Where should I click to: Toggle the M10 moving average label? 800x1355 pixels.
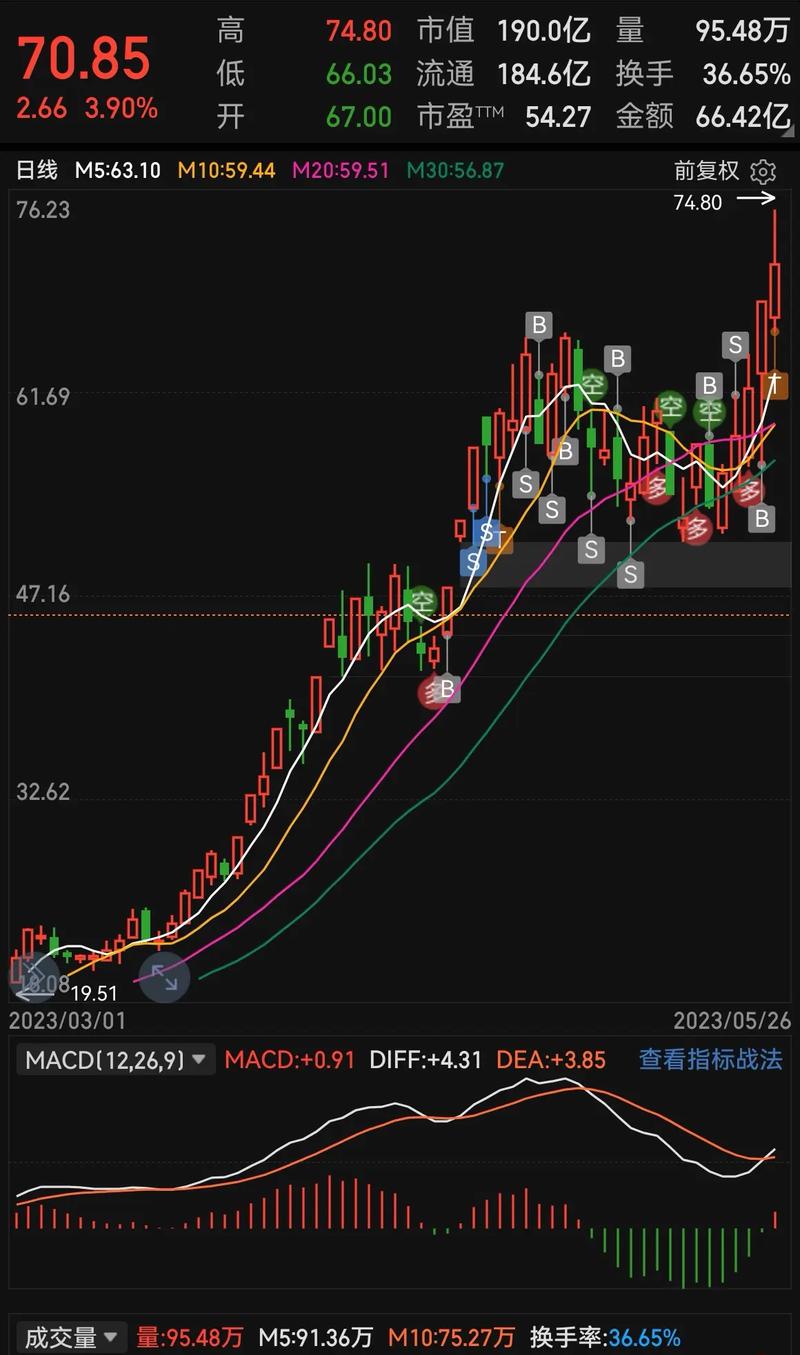coord(226,170)
